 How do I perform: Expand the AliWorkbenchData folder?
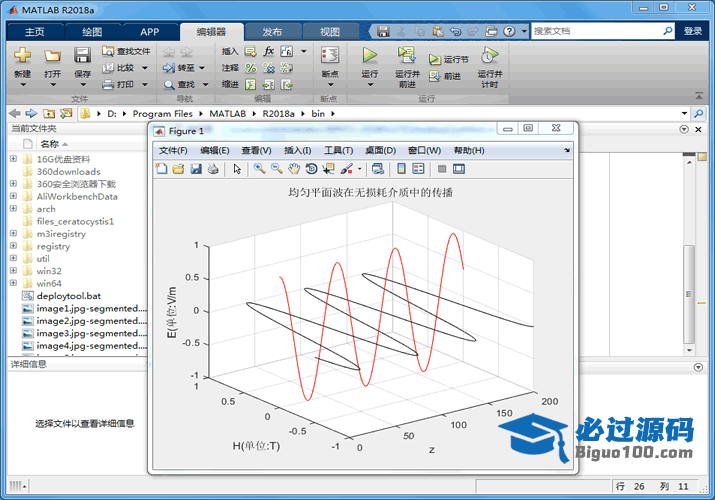(13, 196)
